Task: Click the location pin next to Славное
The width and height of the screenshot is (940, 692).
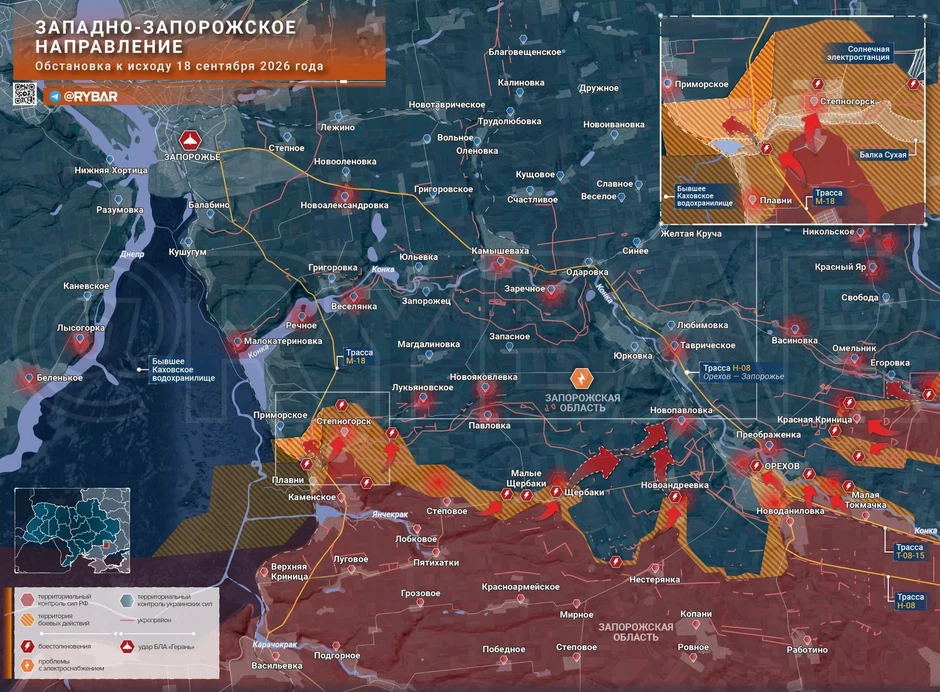Action: (x=638, y=185)
